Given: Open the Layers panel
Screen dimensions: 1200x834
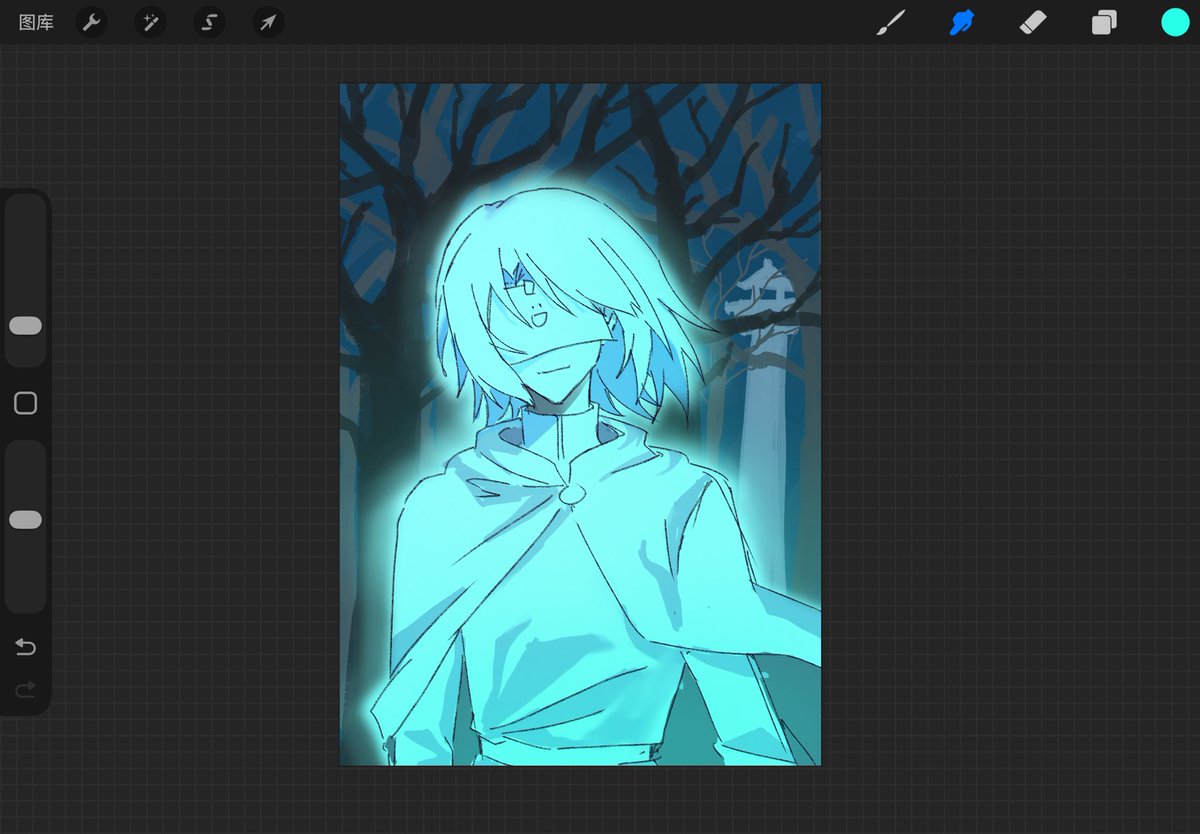Looking at the screenshot, I should pos(1102,22).
